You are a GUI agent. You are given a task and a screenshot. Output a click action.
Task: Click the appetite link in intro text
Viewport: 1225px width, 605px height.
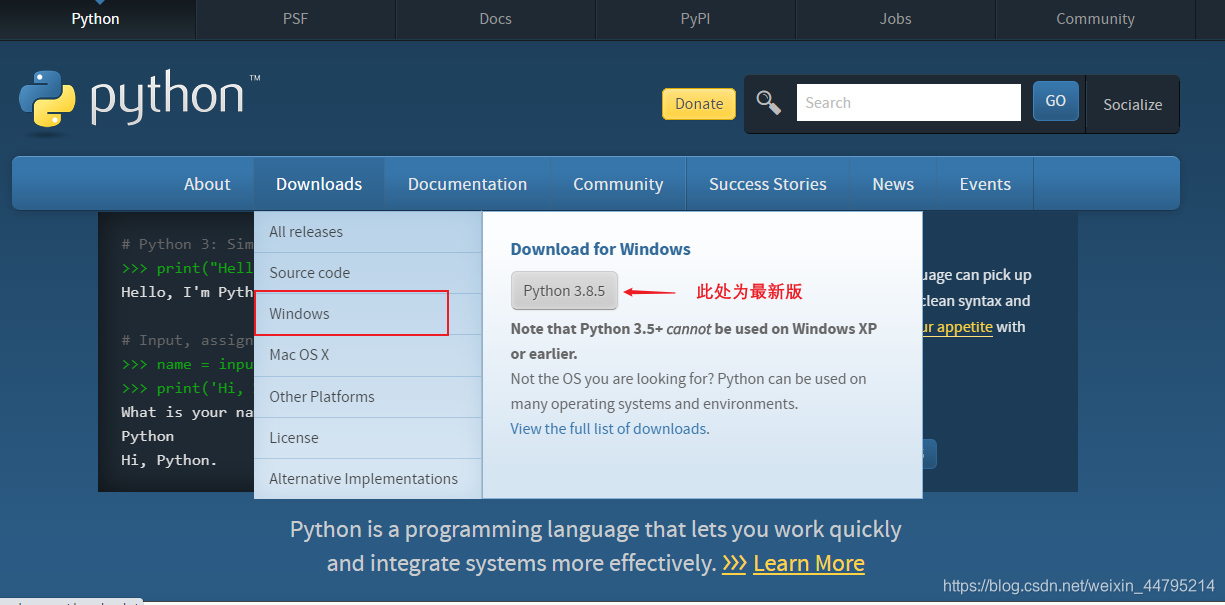[957, 327]
